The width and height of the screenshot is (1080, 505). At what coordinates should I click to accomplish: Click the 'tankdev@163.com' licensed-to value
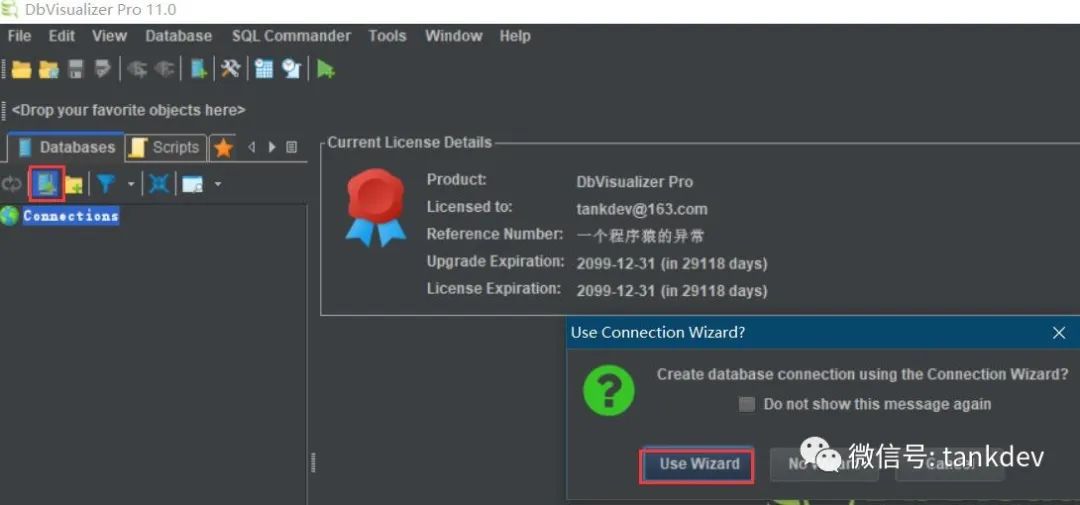(642, 209)
